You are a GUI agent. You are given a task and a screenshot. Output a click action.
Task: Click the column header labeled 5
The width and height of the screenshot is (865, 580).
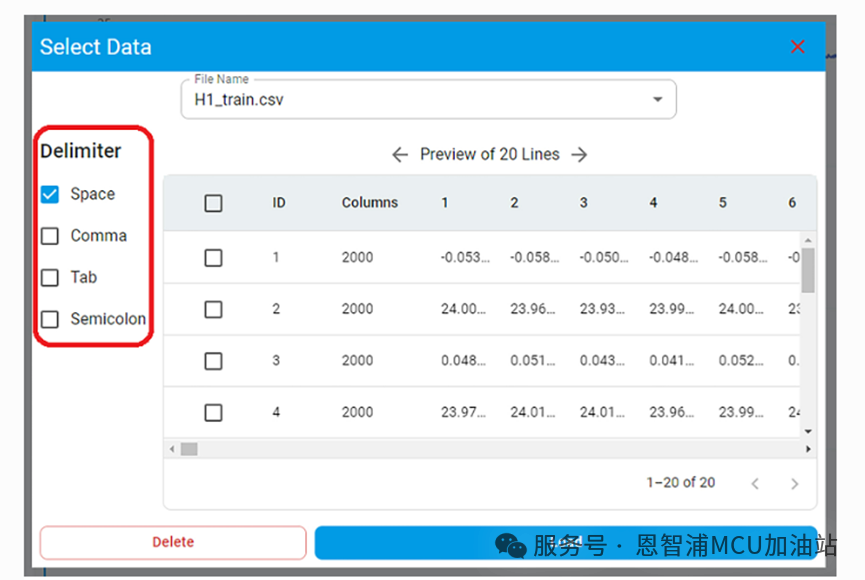723,203
